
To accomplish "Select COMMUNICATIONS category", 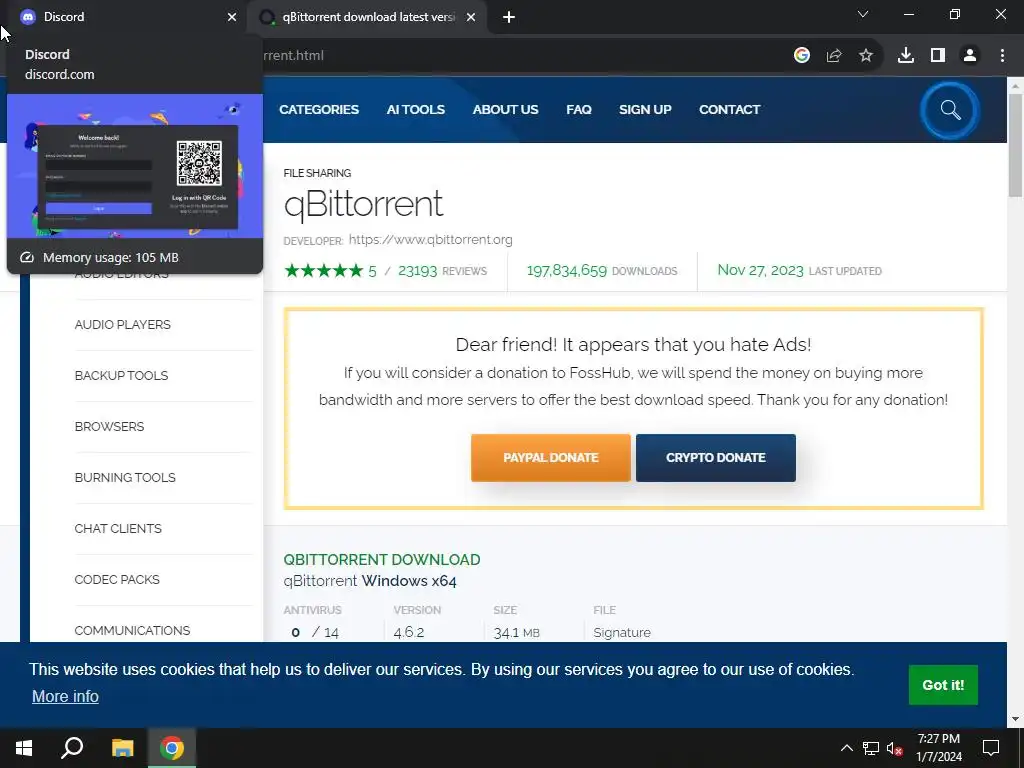I will [x=133, y=630].
